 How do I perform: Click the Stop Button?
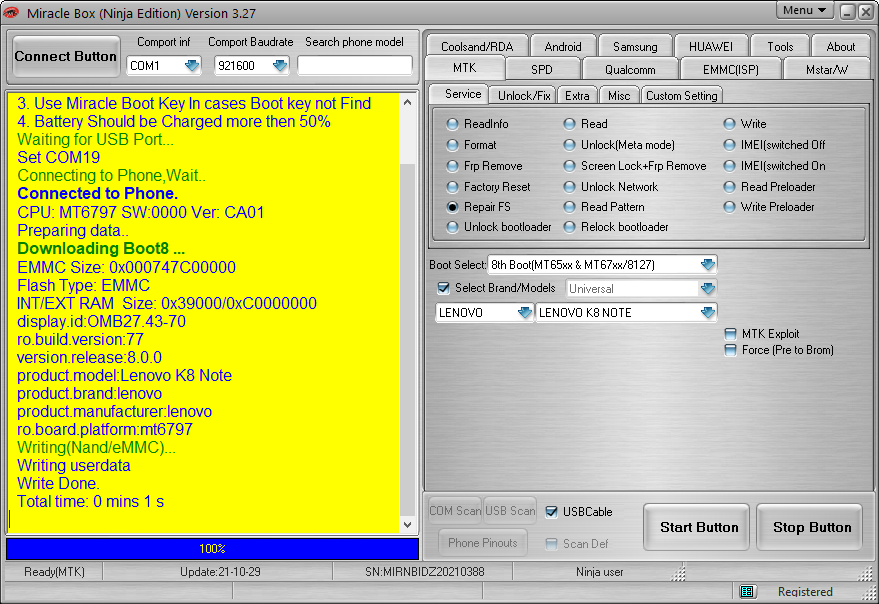click(x=809, y=527)
